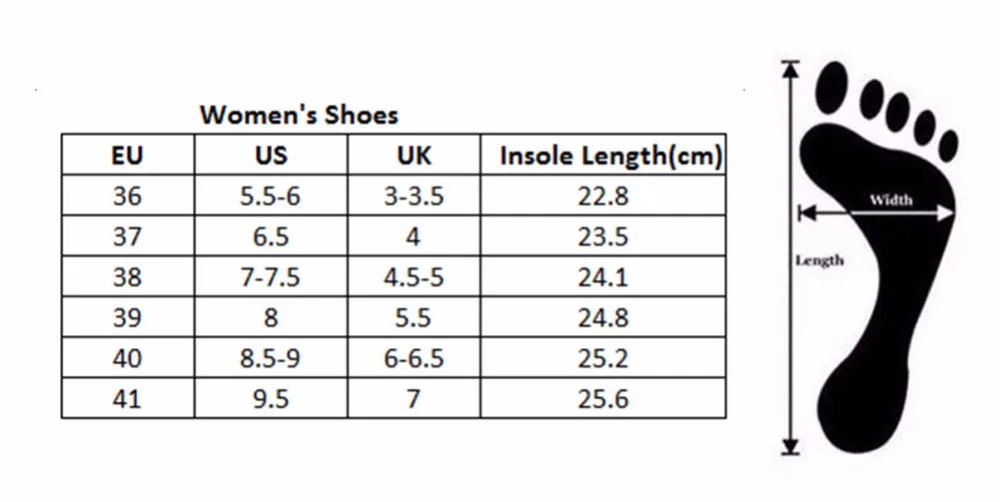Click insole length 25.6 cell

pyautogui.click(x=603, y=399)
